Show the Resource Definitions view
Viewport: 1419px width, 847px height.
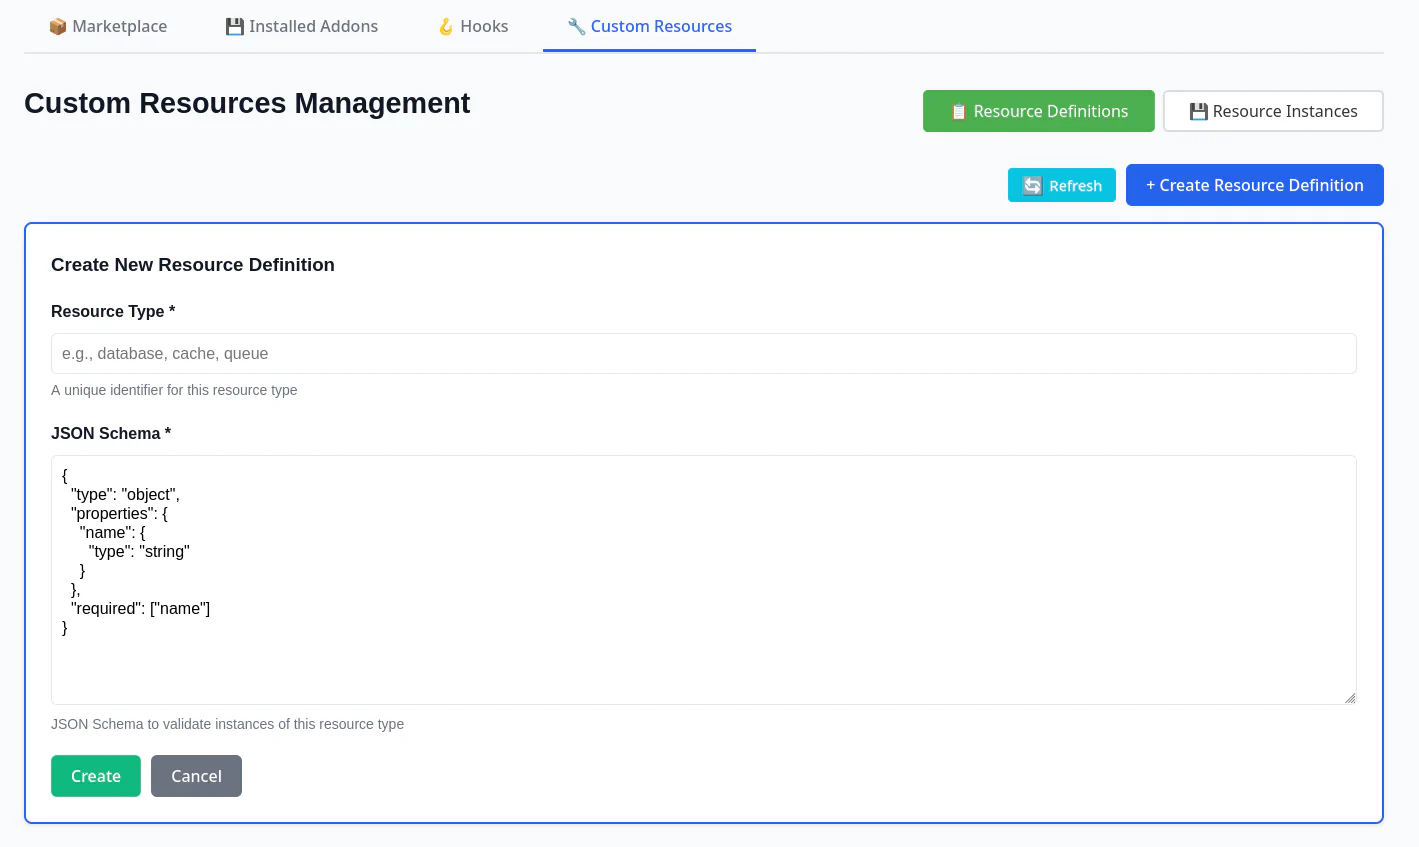point(1050,111)
